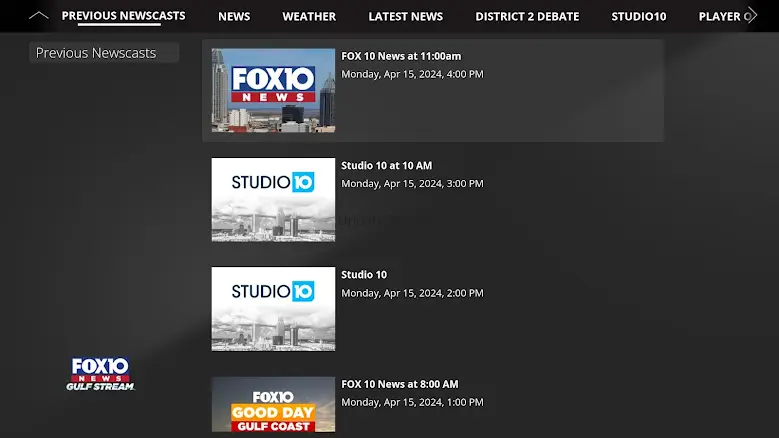Select Previous Newscasts in the sidebar

[96, 53]
